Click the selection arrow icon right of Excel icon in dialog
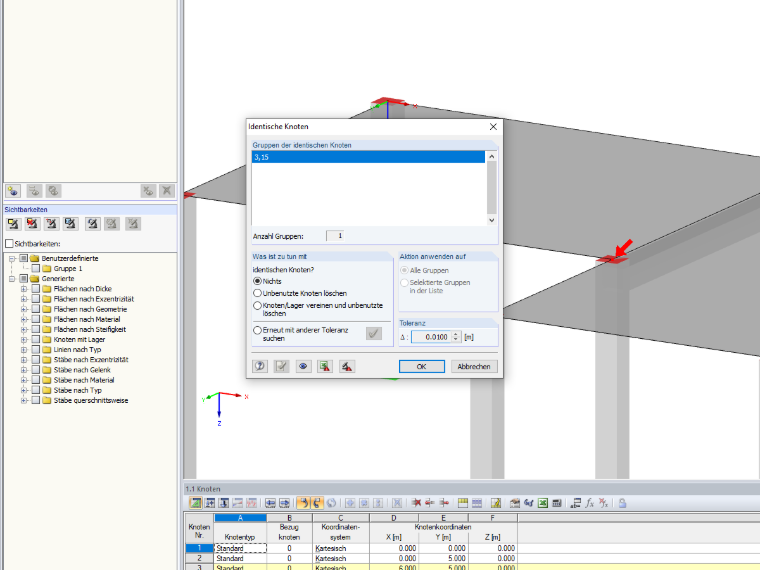 (x=347, y=366)
